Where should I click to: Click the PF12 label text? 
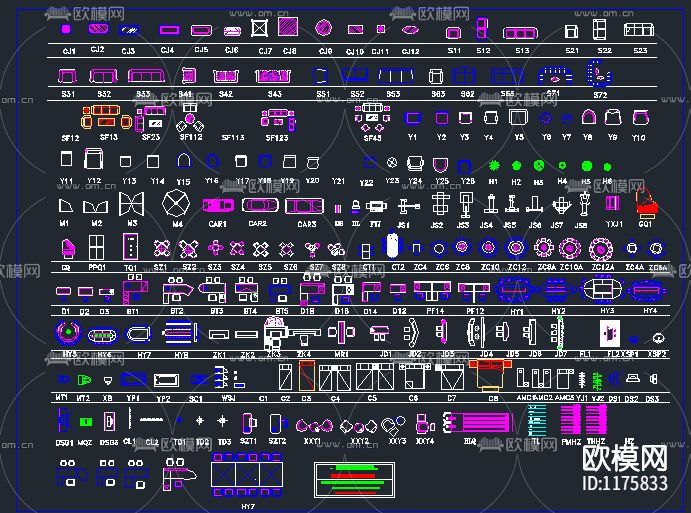tap(475, 311)
